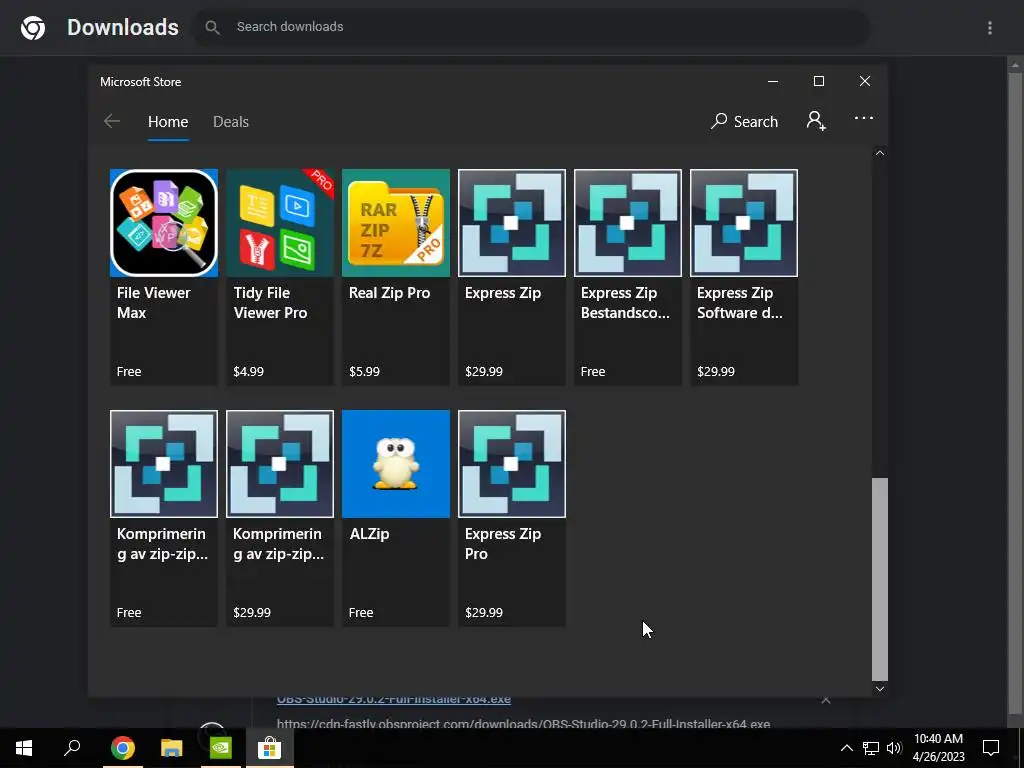The width and height of the screenshot is (1024, 768).
Task: Click the Search downloads field
Action: tap(532, 27)
